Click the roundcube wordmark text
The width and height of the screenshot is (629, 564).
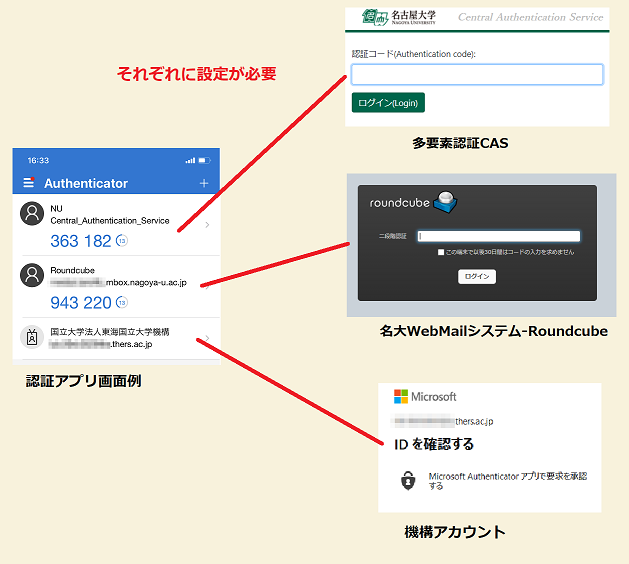(x=400, y=203)
